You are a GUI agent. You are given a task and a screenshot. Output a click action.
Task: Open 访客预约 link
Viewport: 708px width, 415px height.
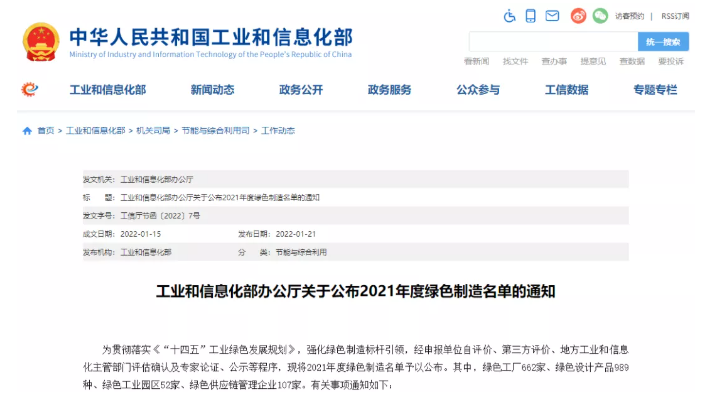pos(629,16)
